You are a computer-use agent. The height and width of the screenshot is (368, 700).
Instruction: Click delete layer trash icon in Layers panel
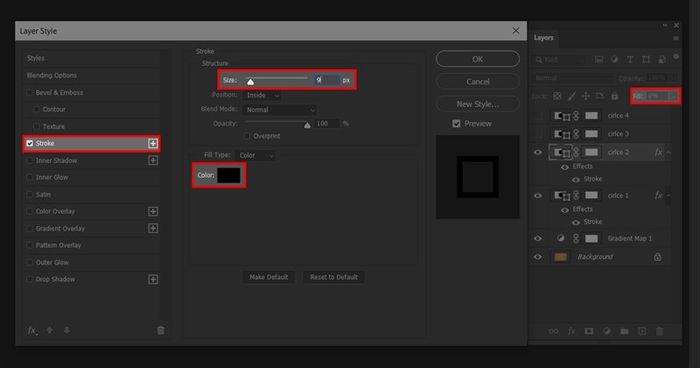click(x=659, y=331)
